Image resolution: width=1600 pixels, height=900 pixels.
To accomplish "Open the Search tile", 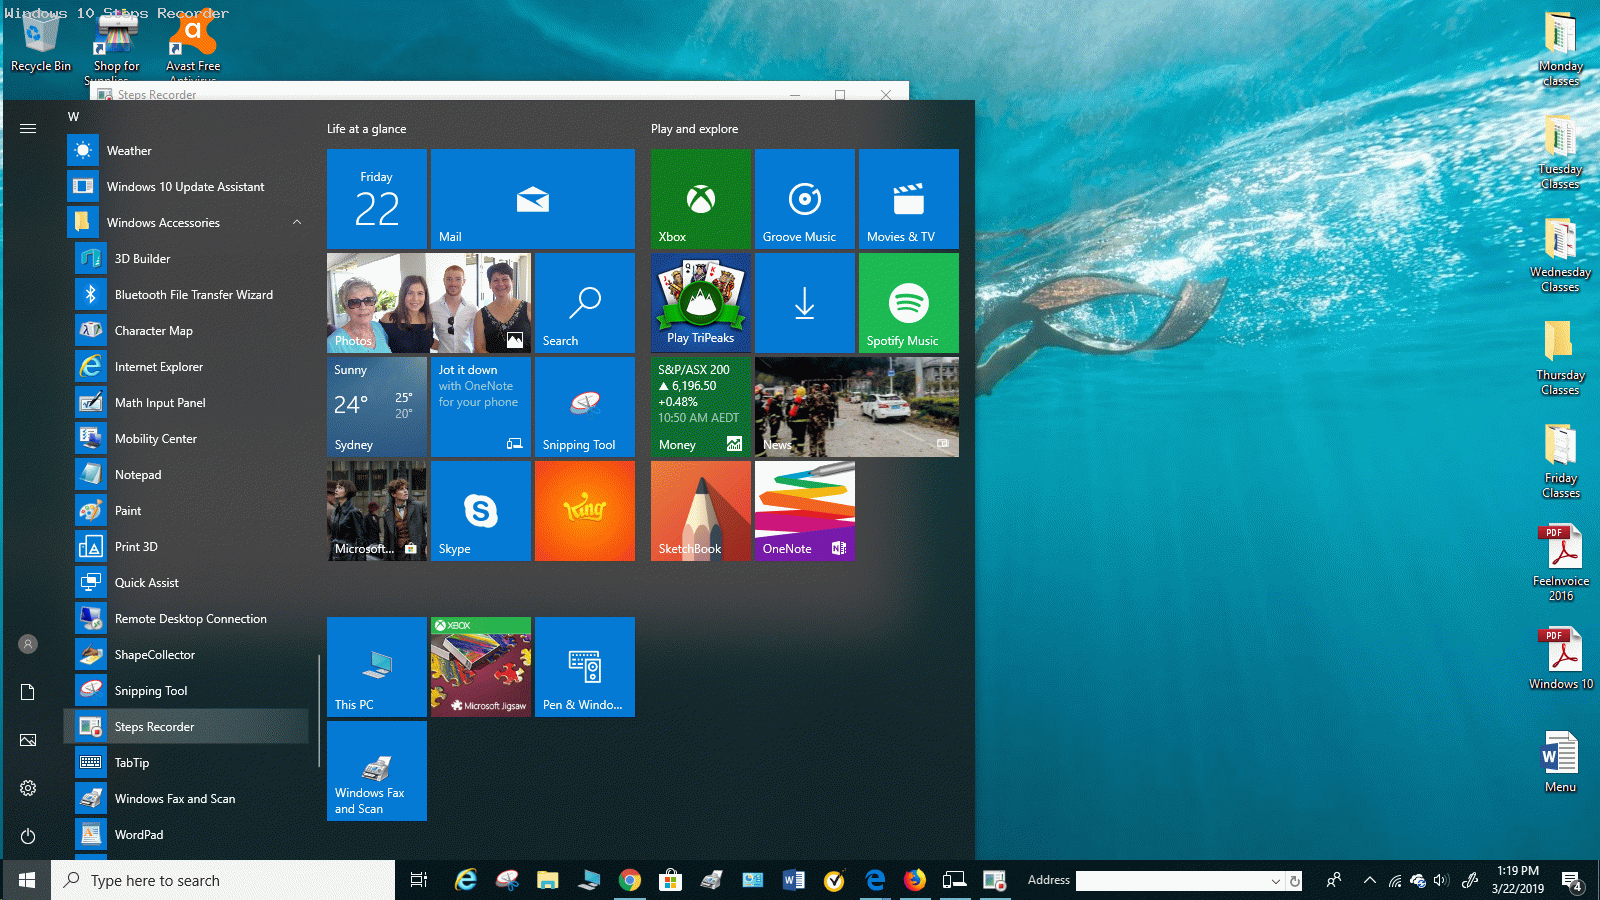I will (x=585, y=303).
